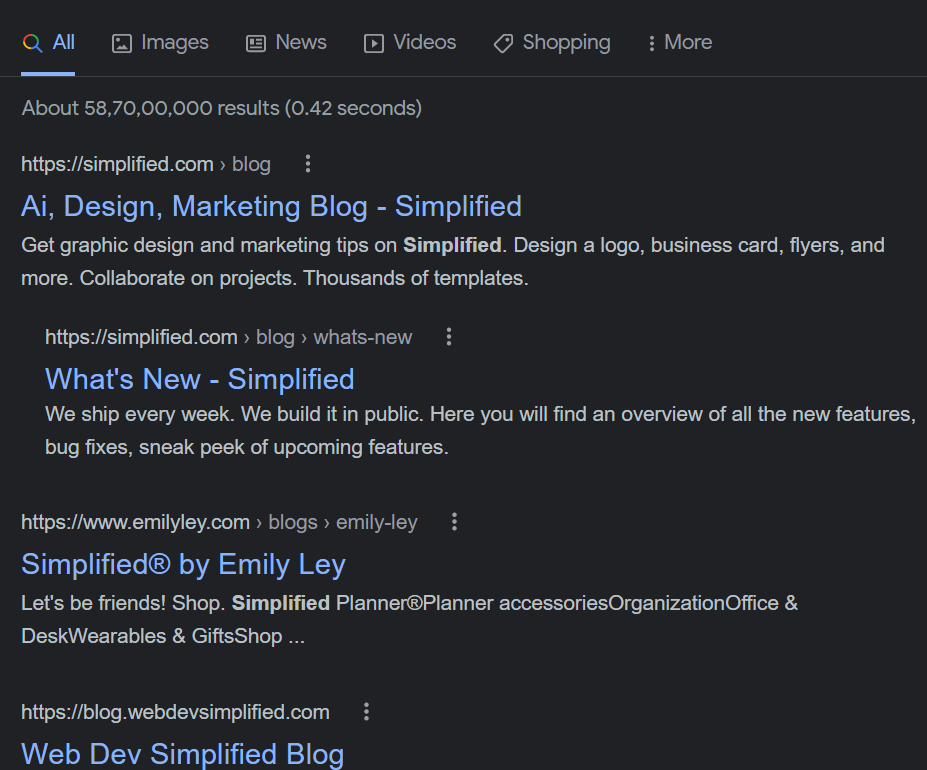Viewport: 927px width, 770px height.
Task: Click the https://blog.webdevsimplified.com URL
Action: tap(176, 712)
